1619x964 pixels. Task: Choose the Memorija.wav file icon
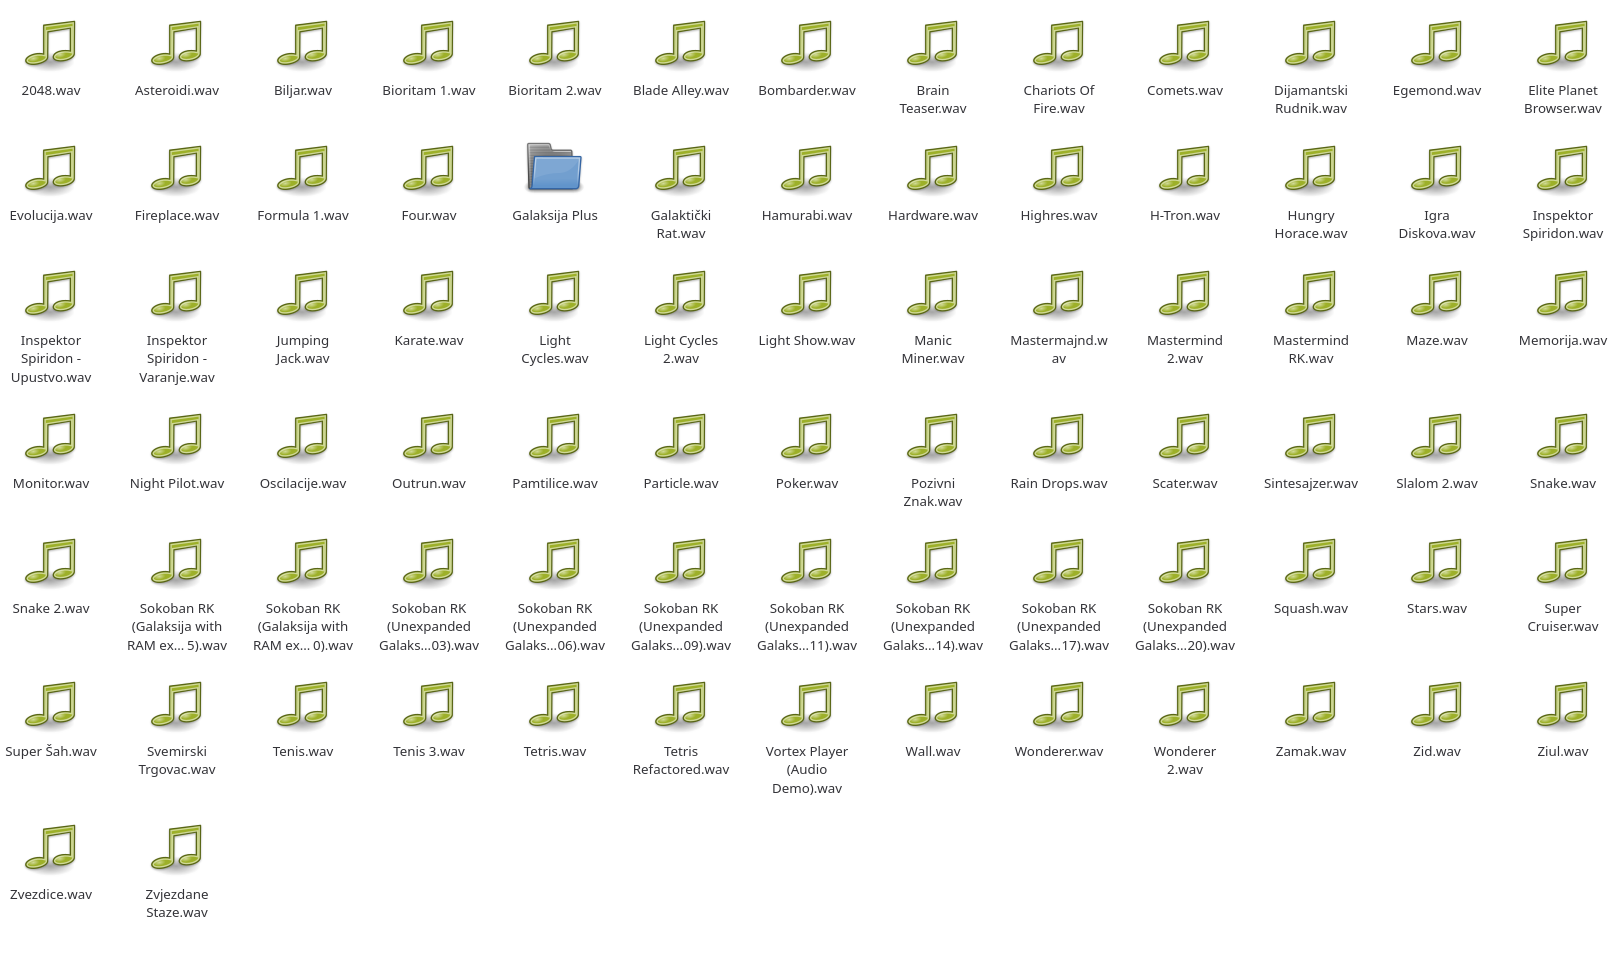tap(1563, 297)
